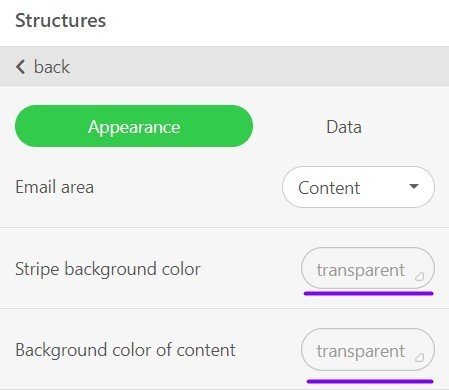Click the 'Stripe background color' label

[108, 269]
